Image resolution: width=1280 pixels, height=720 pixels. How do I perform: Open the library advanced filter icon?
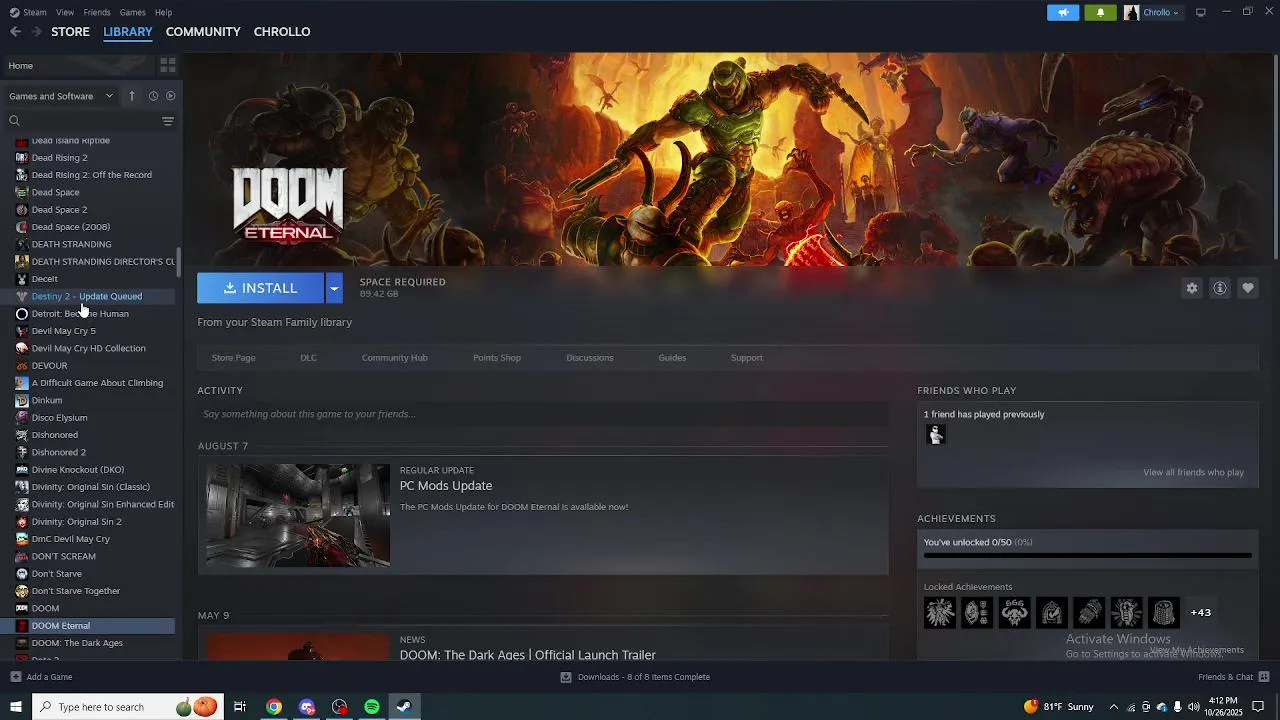(168, 121)
